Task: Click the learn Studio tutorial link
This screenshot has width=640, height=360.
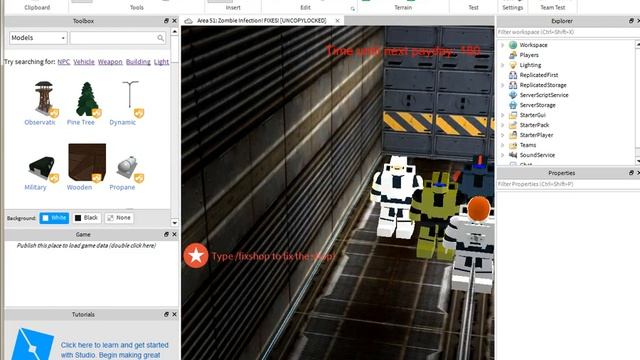Action: coord(114,350)
